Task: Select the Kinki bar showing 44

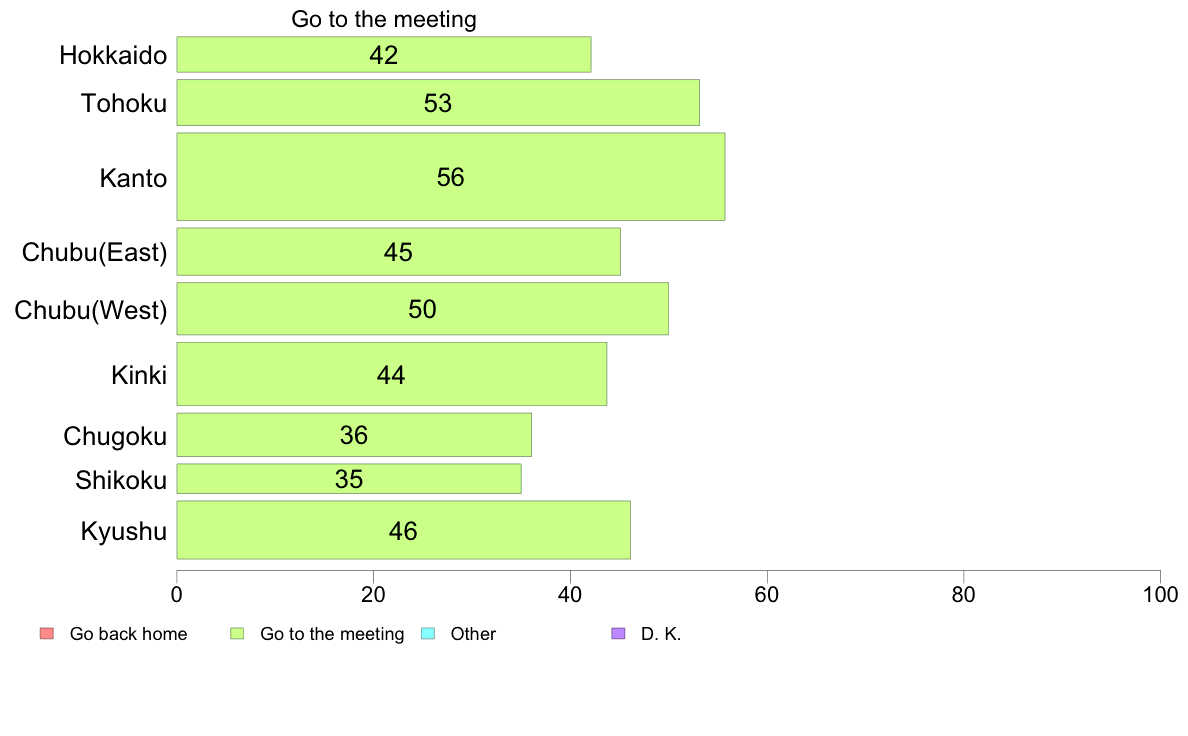Action: click(392, 374)
